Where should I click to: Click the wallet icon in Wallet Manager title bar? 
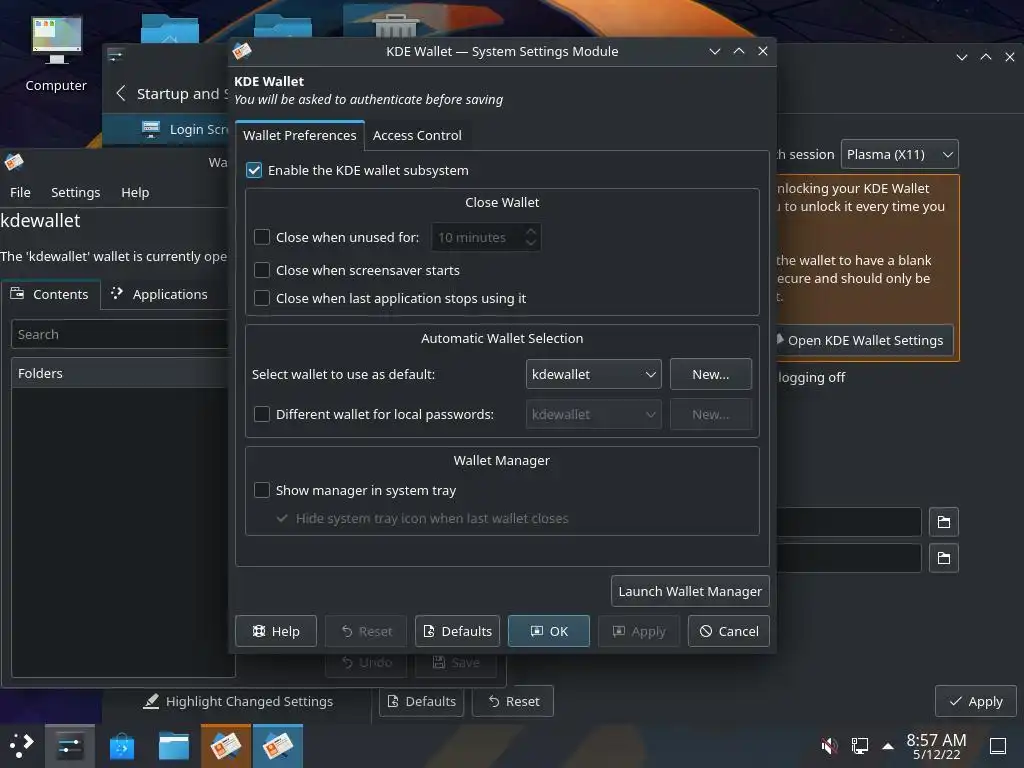click(14, 161)
